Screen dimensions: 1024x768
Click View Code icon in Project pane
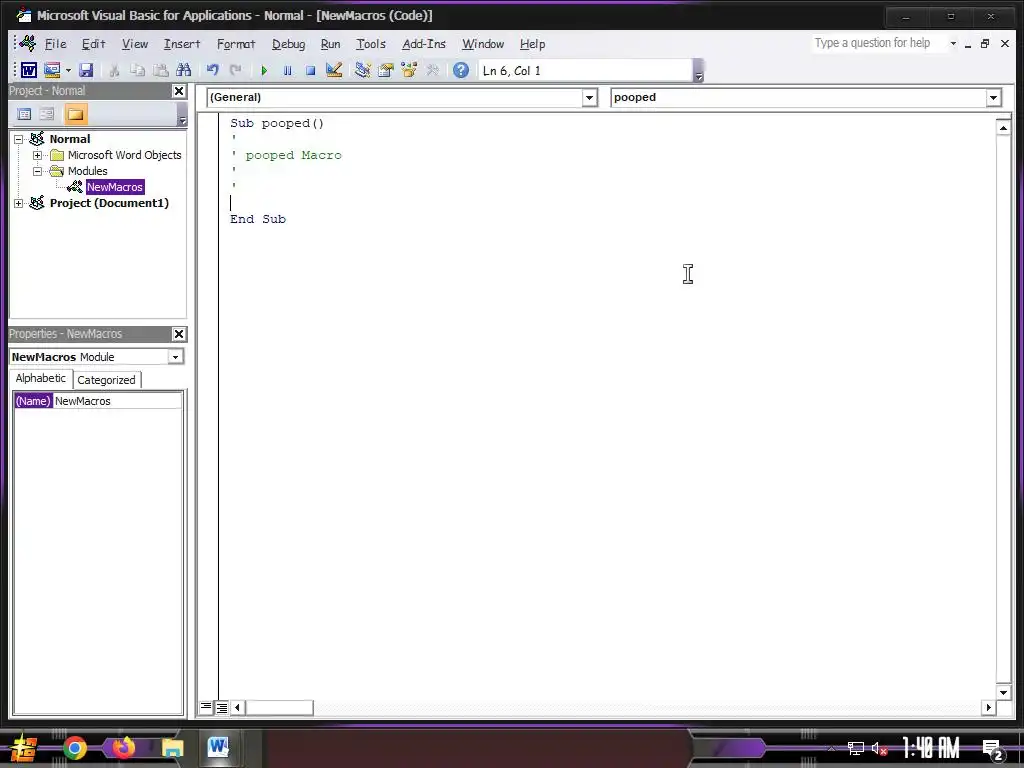click(x=24, y=114)
